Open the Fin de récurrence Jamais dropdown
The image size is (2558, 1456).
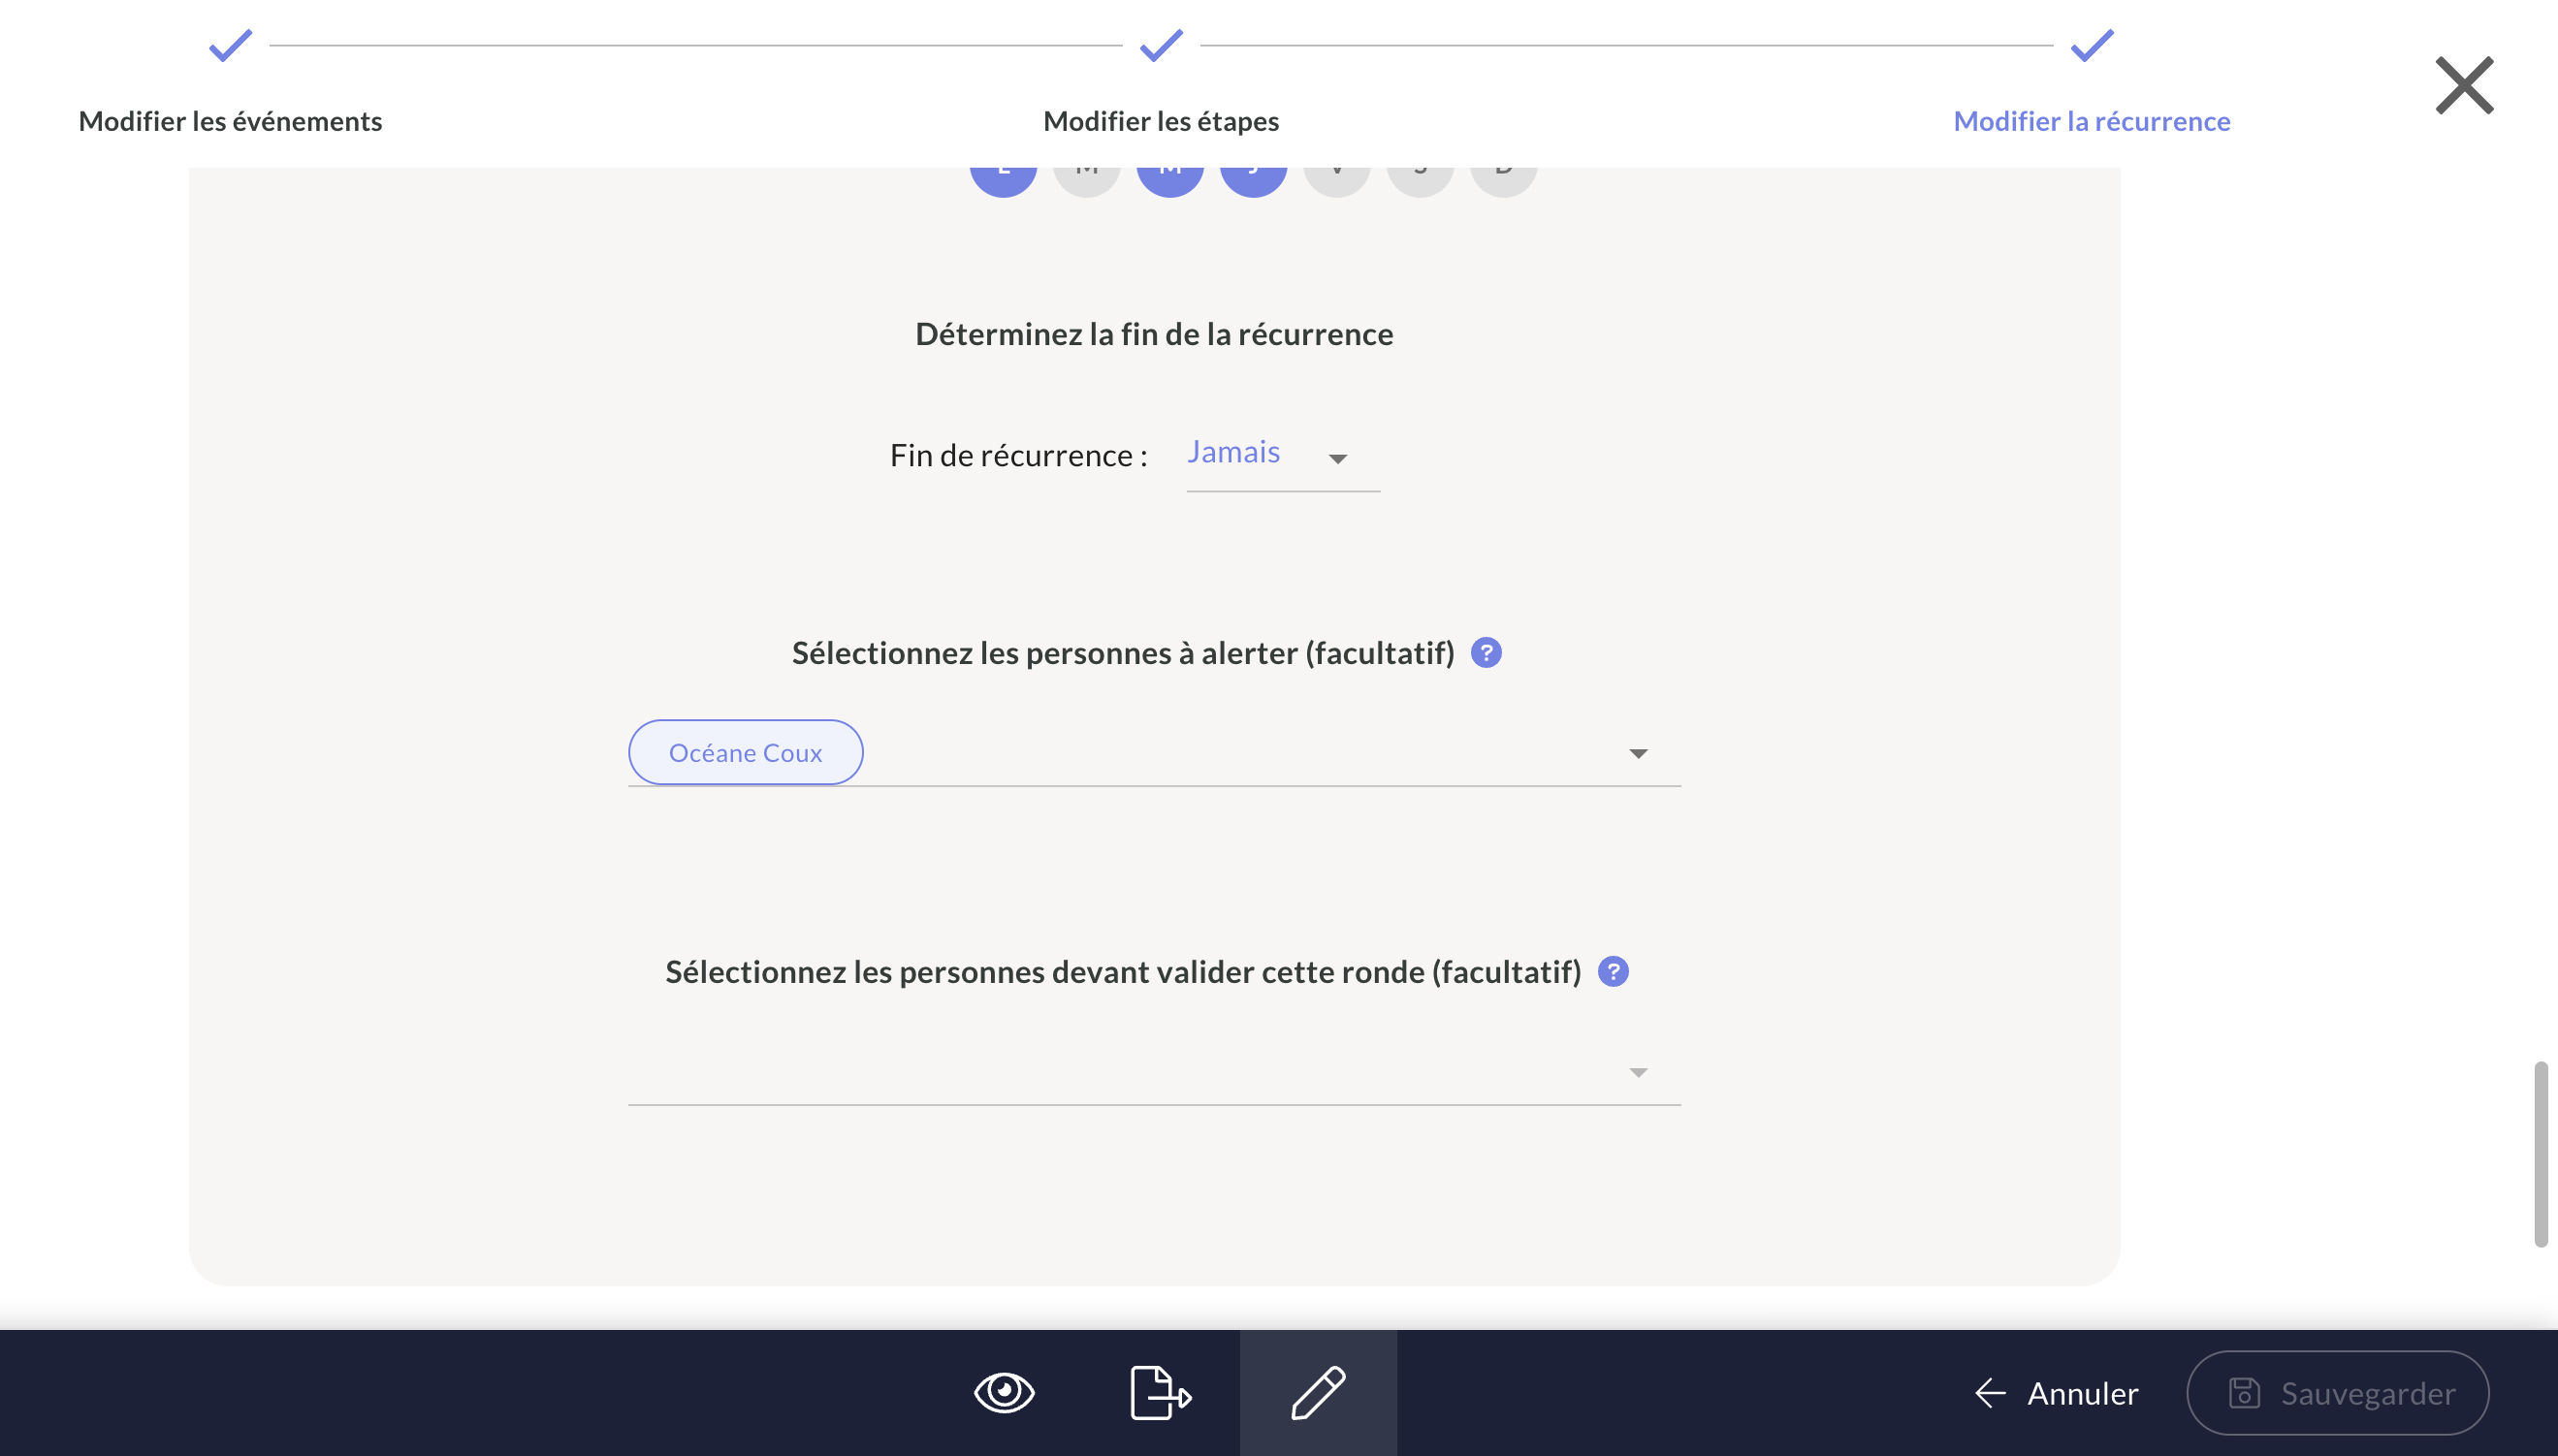coord(1282,455)
